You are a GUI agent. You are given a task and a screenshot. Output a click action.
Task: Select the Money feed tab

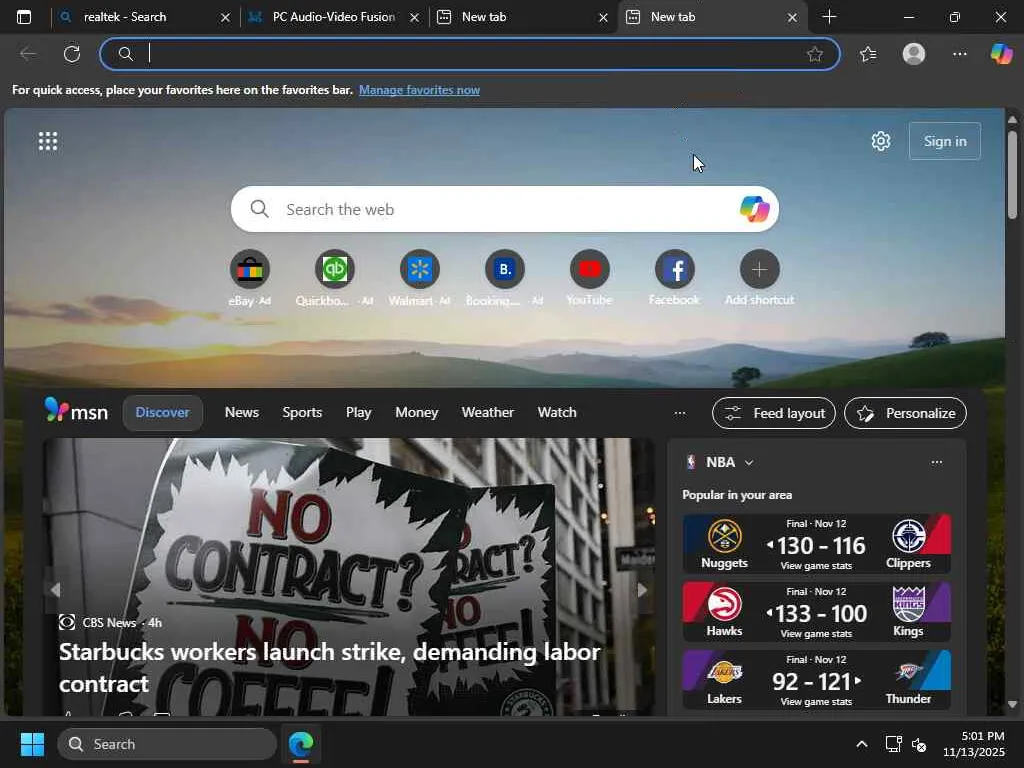click(x=417, y=413)
